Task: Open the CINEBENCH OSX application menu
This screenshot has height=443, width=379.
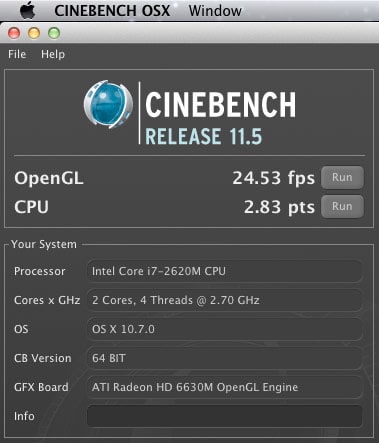Action: click(x=112, y=11)
